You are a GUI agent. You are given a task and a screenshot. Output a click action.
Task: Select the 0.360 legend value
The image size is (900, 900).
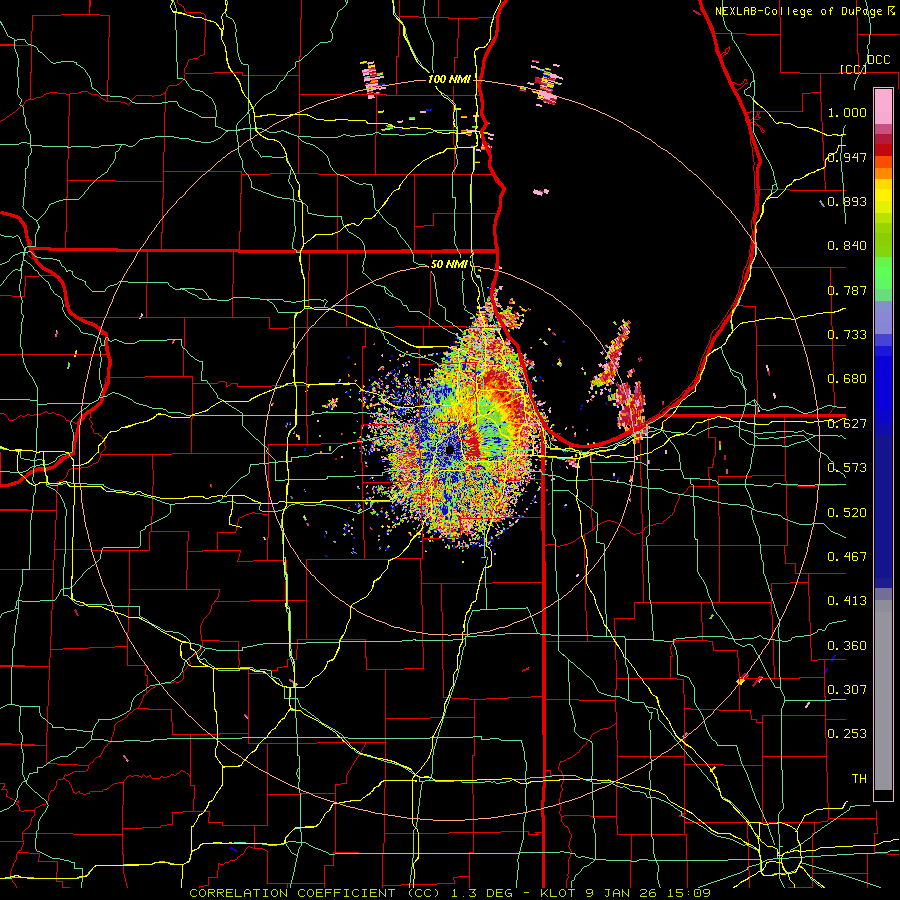tap(847, 646)
